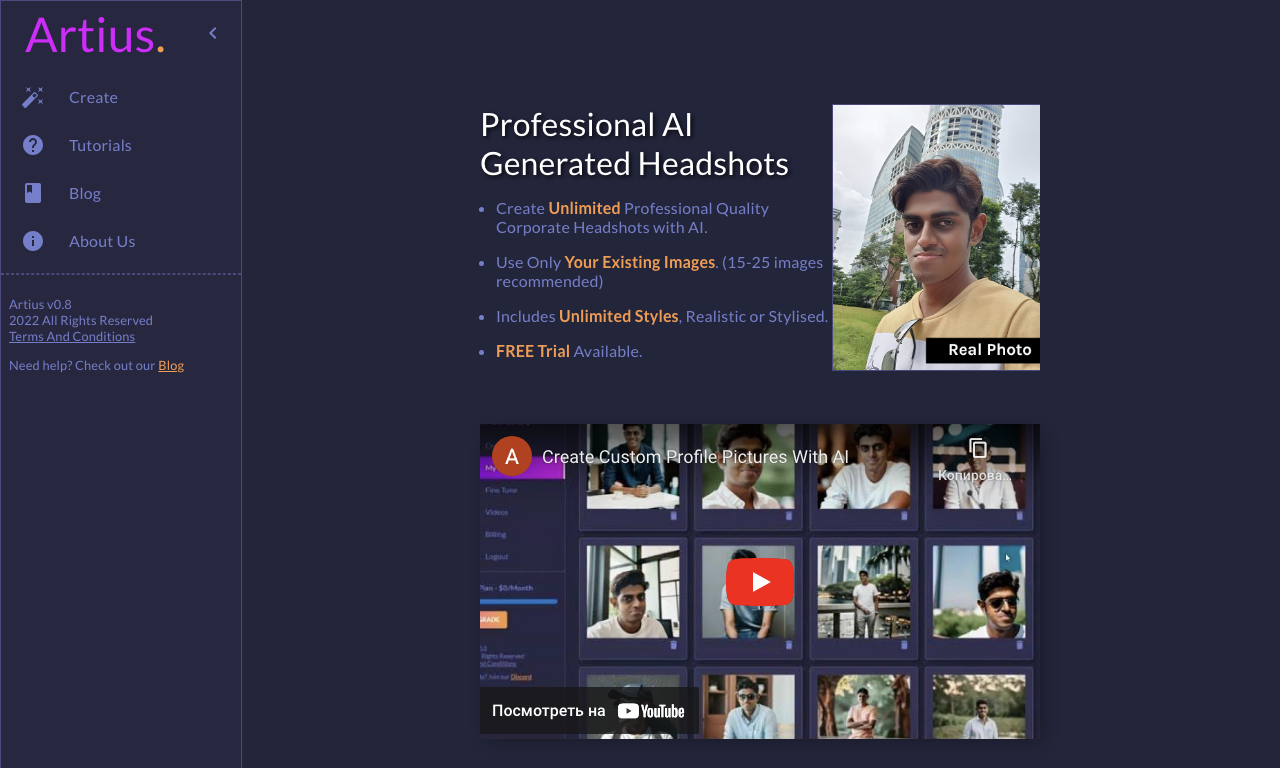
Task: Click the copy link icon on video
Action: click(978, 448)
